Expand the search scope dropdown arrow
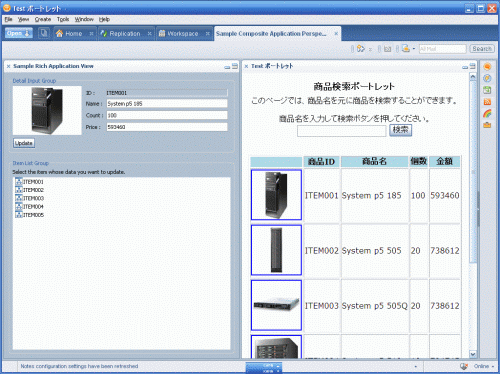The height and width of the screenshot is (374, 500). point(414,49)
